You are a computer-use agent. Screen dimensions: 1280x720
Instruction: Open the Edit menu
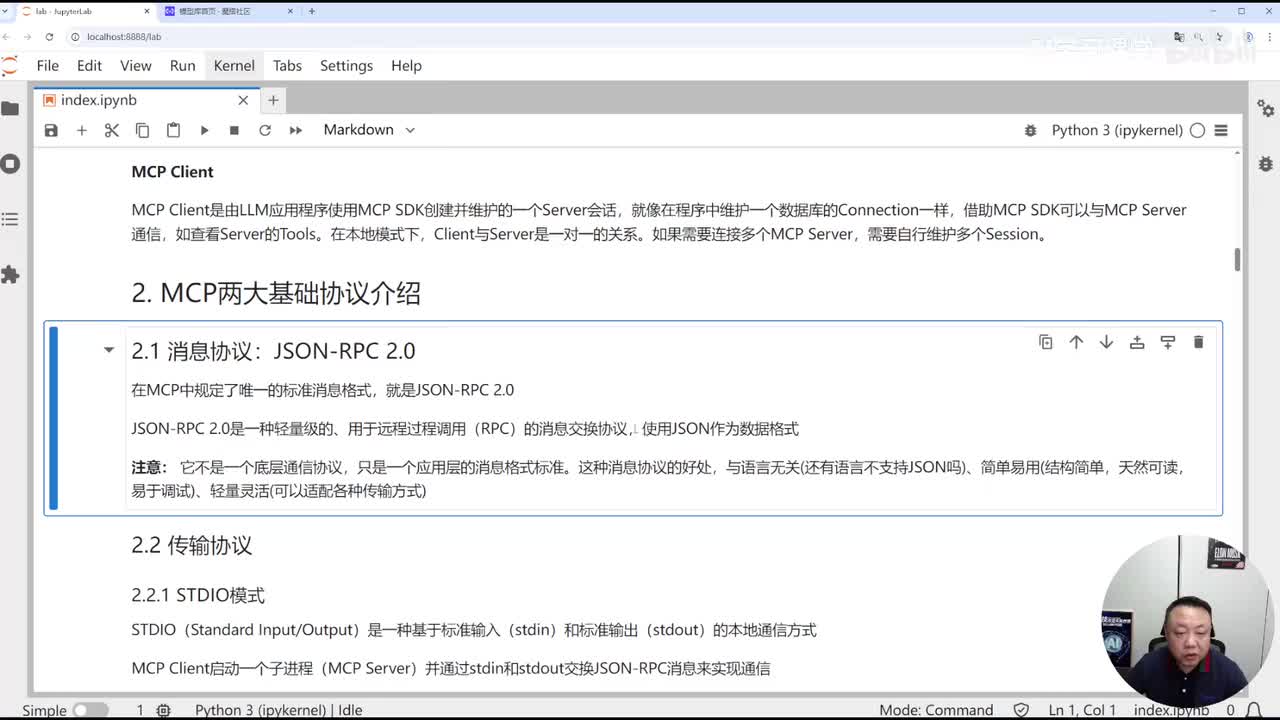tap(89, 65)
